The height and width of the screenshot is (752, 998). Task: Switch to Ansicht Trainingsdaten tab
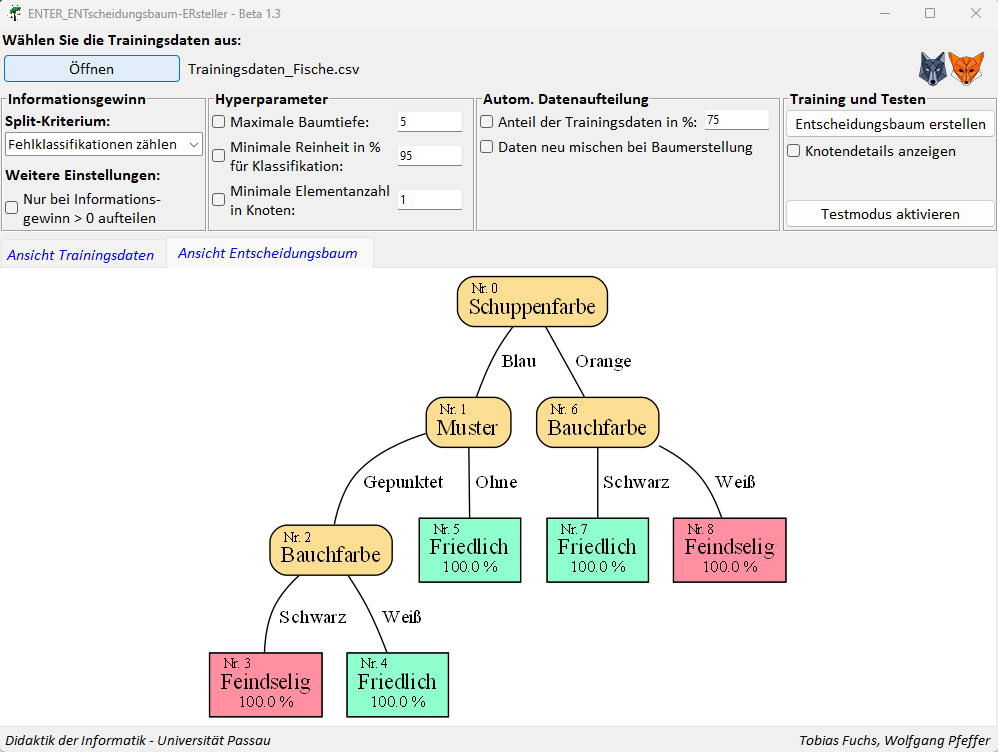click(x=81, y=255)
